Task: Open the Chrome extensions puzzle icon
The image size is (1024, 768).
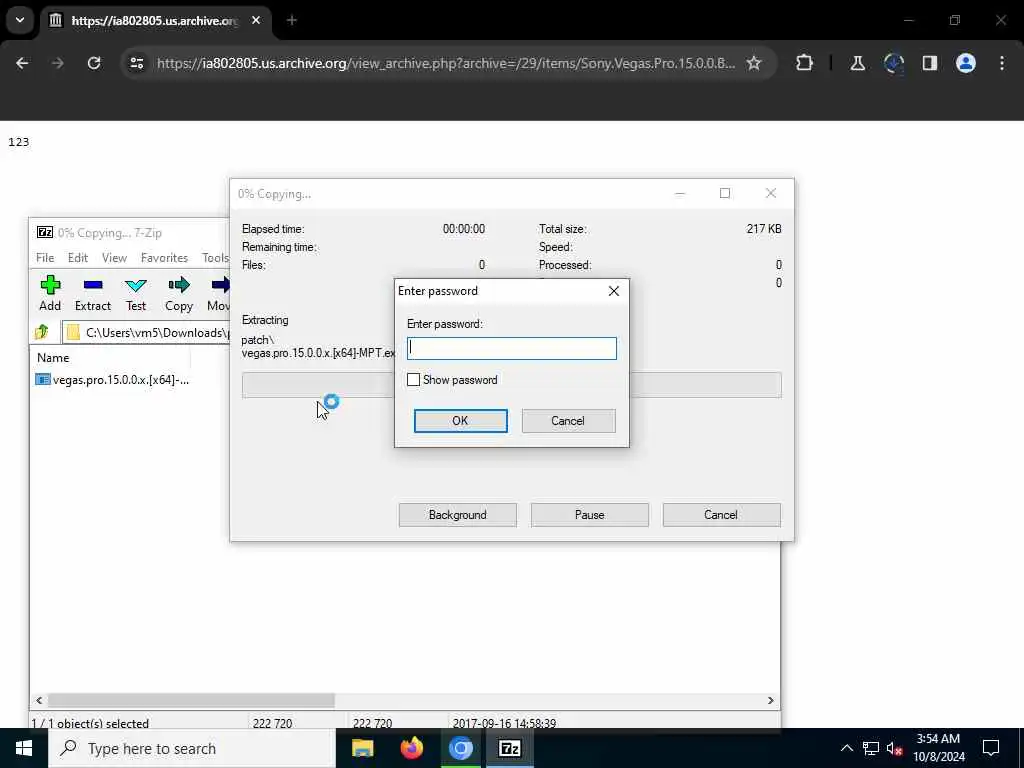Action: coord(805,63)
